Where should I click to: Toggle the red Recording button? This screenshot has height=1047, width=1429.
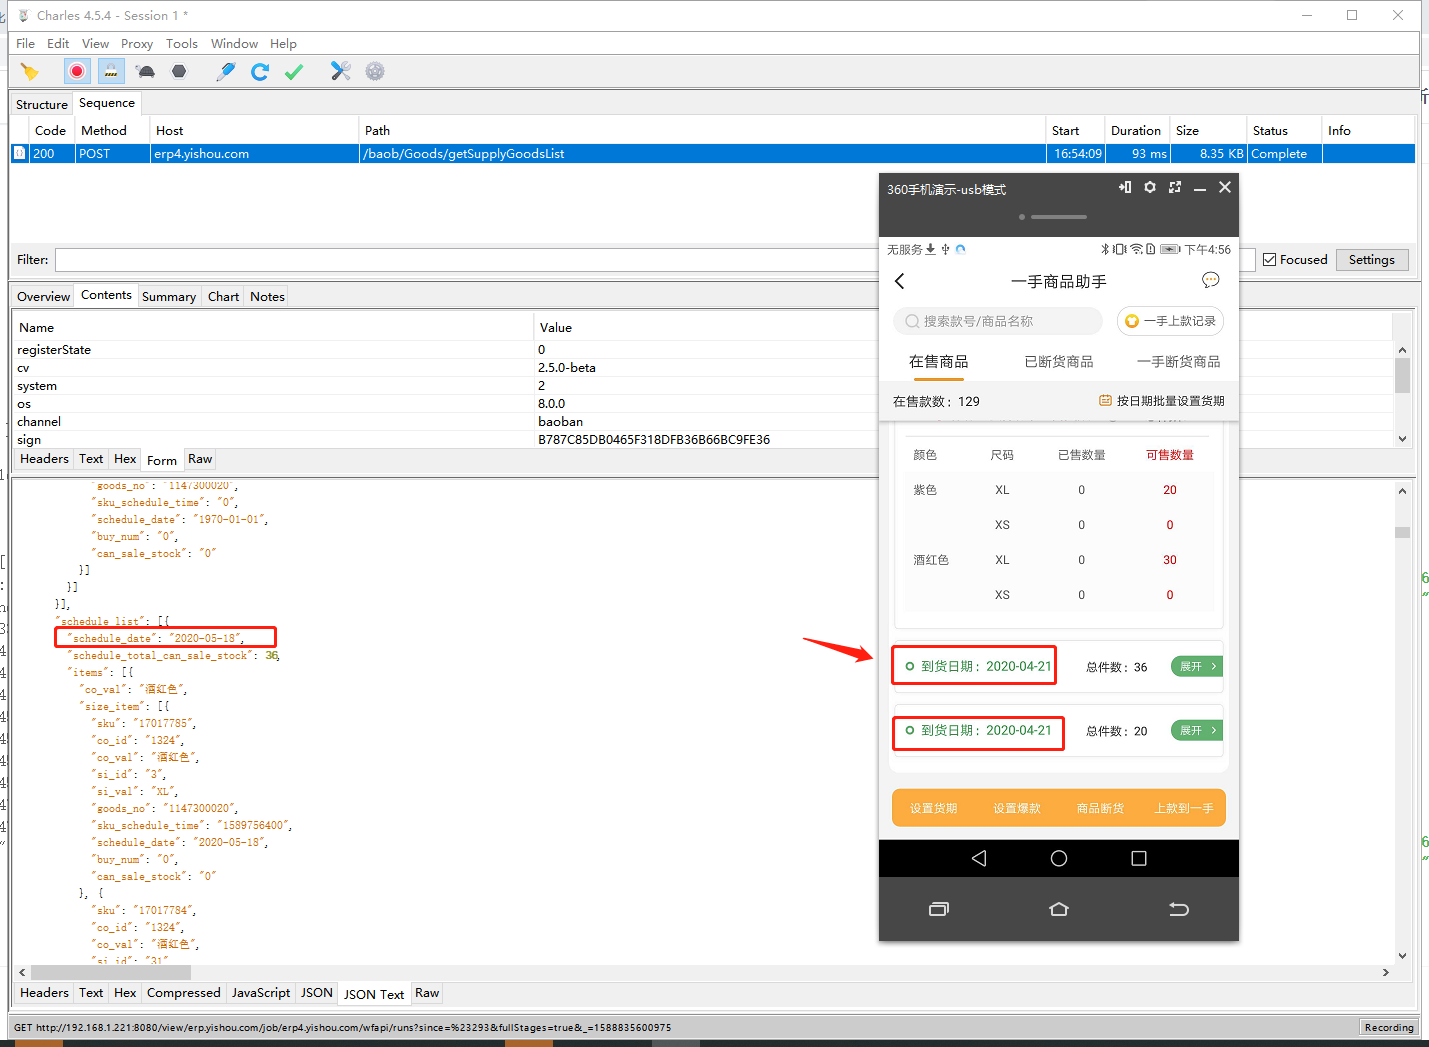[x=77, y=71]
